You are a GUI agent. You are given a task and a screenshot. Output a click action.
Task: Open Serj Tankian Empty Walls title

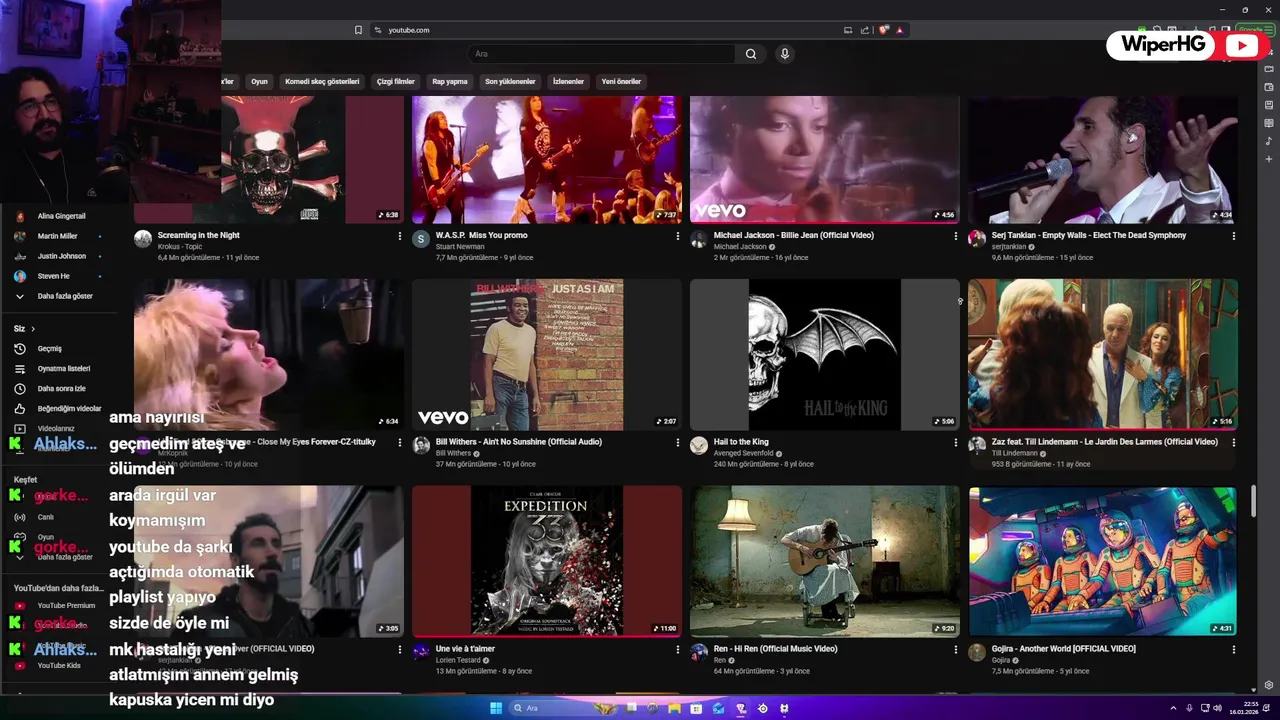[x=1088, y=235]
